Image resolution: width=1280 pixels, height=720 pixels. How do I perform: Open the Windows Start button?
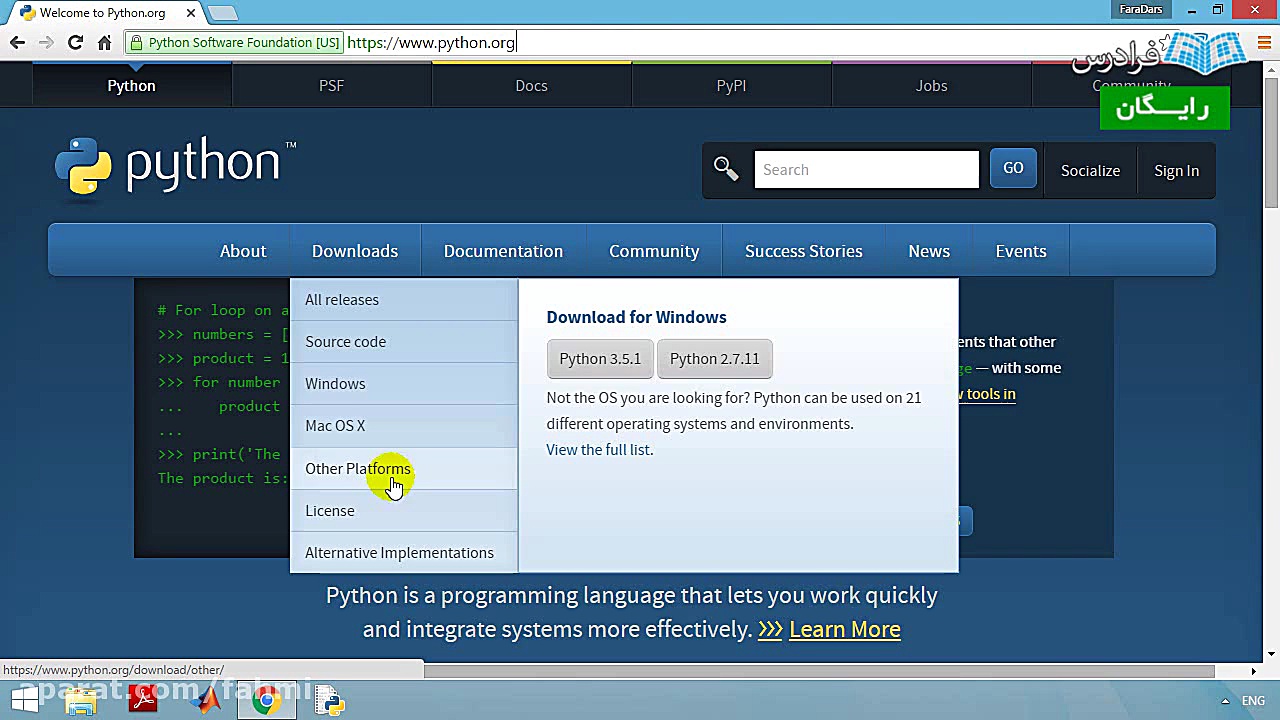coord(24,700)
